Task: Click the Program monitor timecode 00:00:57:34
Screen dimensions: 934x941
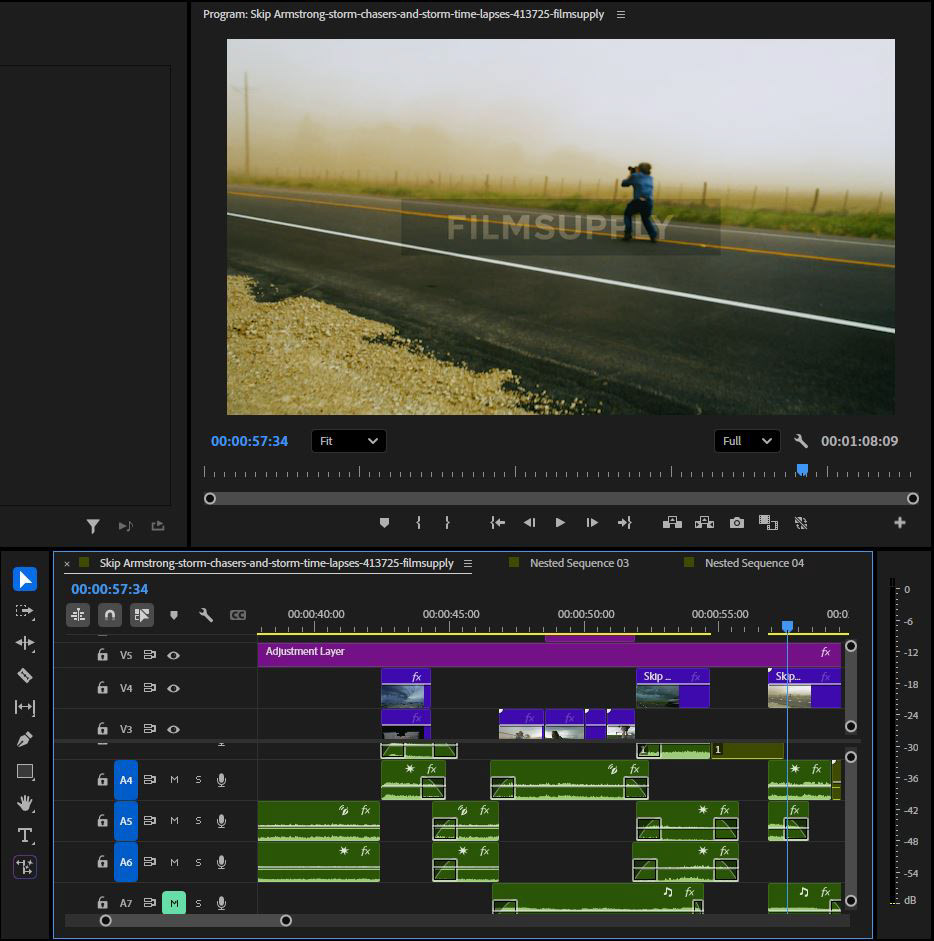Action: click(249, 441)
